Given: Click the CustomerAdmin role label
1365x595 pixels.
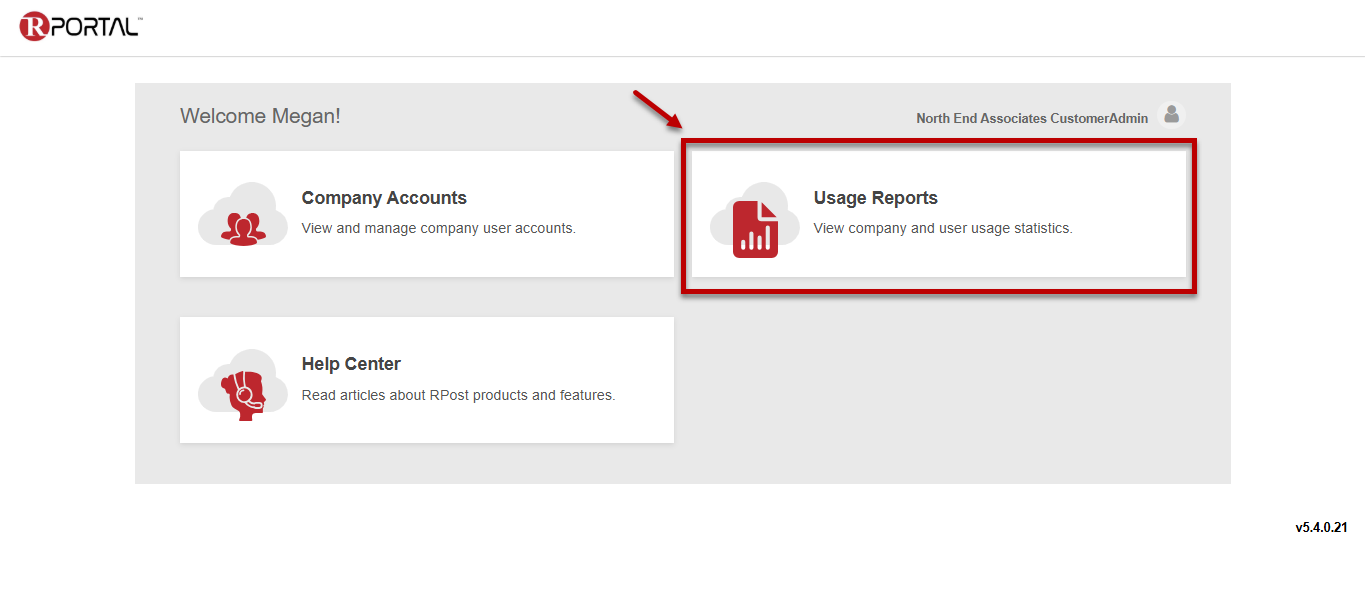Looking at the screenshot, I should [x=1098, y=118].
